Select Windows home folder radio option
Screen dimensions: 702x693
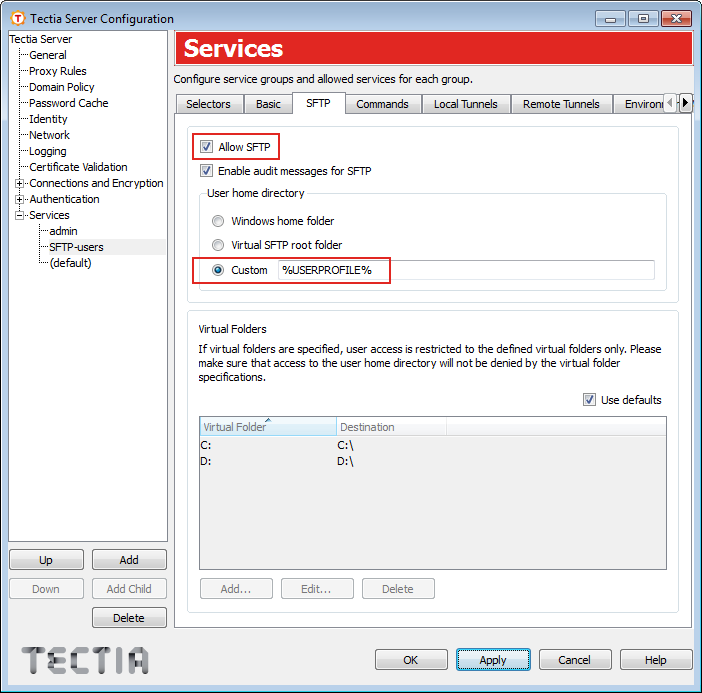(x=218, y=221)
